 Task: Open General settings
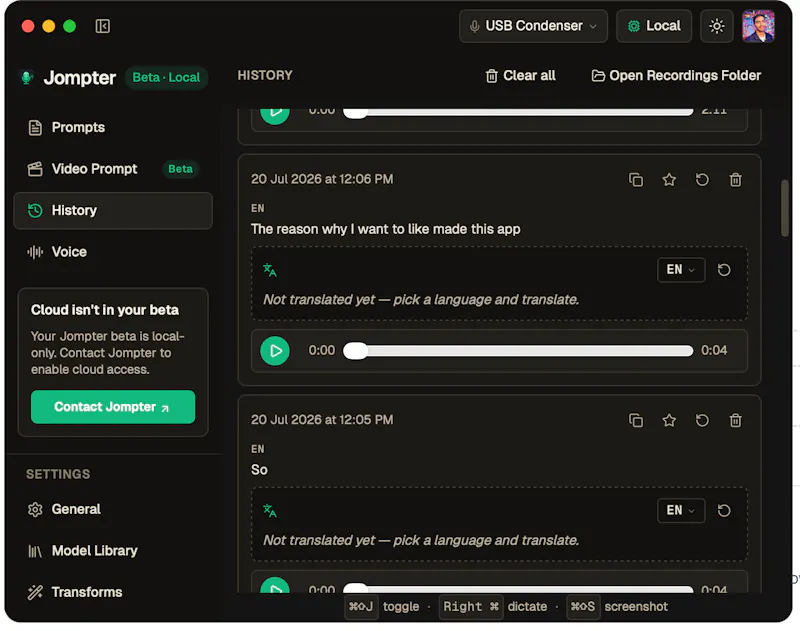(113, 509)
